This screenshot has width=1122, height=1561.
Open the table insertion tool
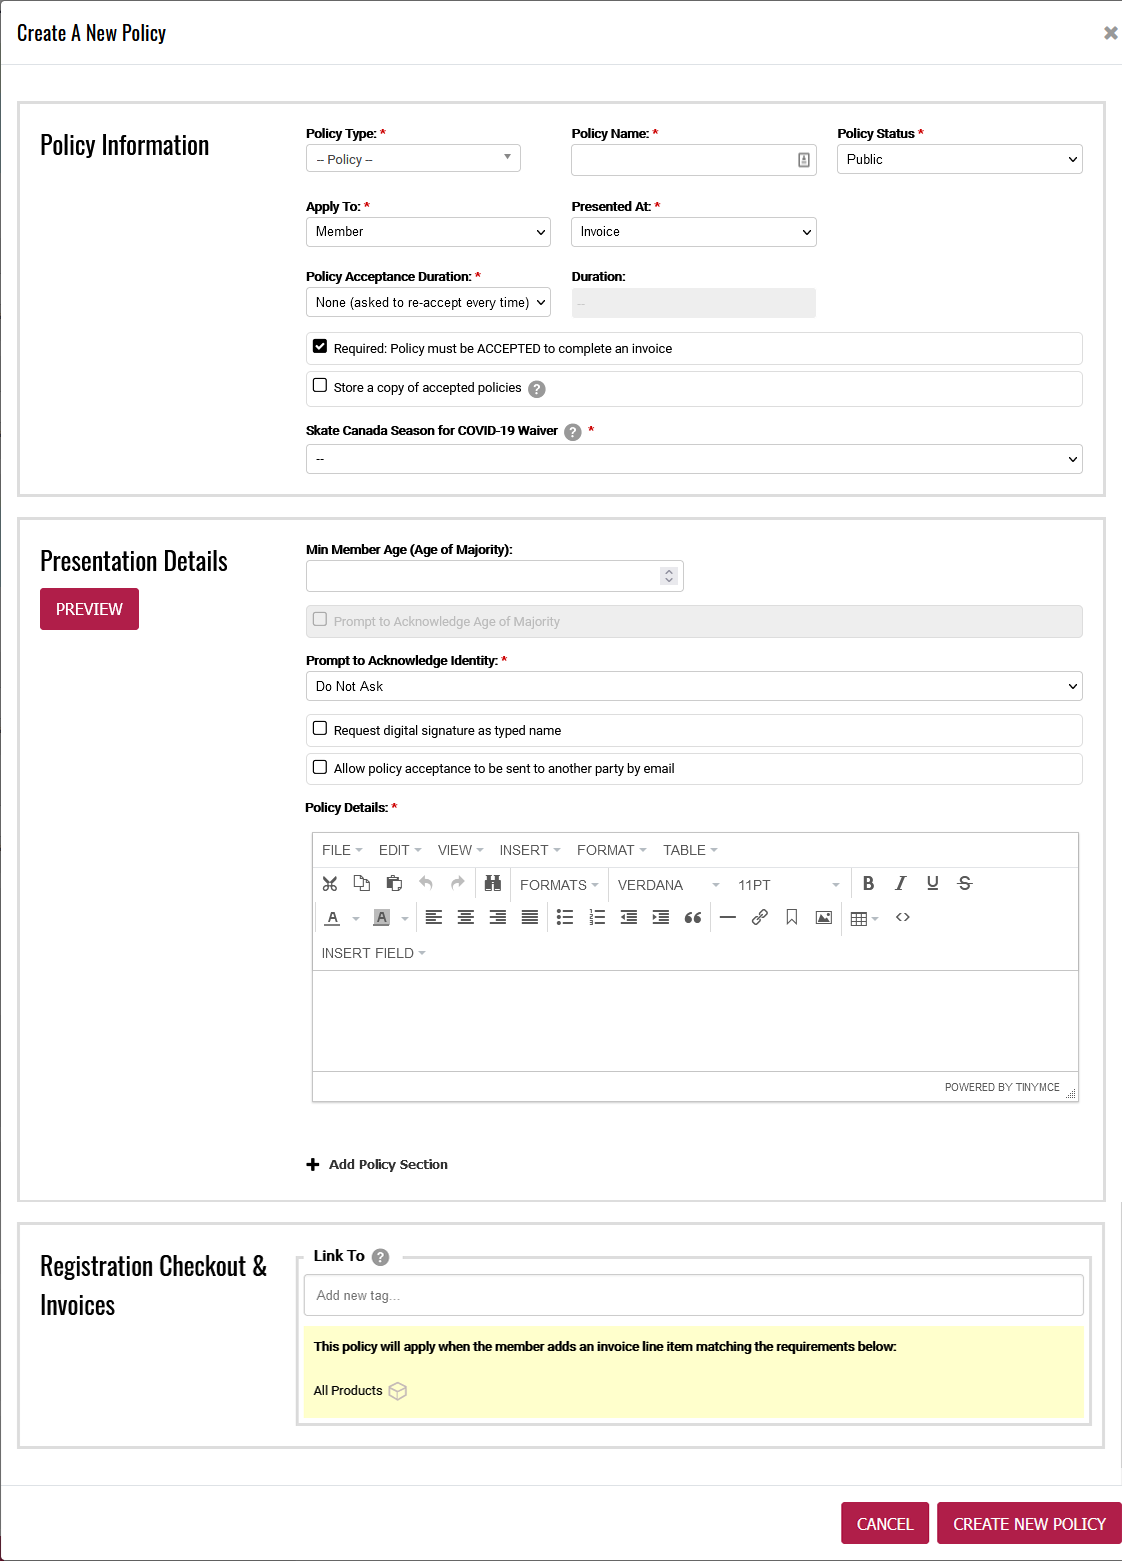(858, 917)
